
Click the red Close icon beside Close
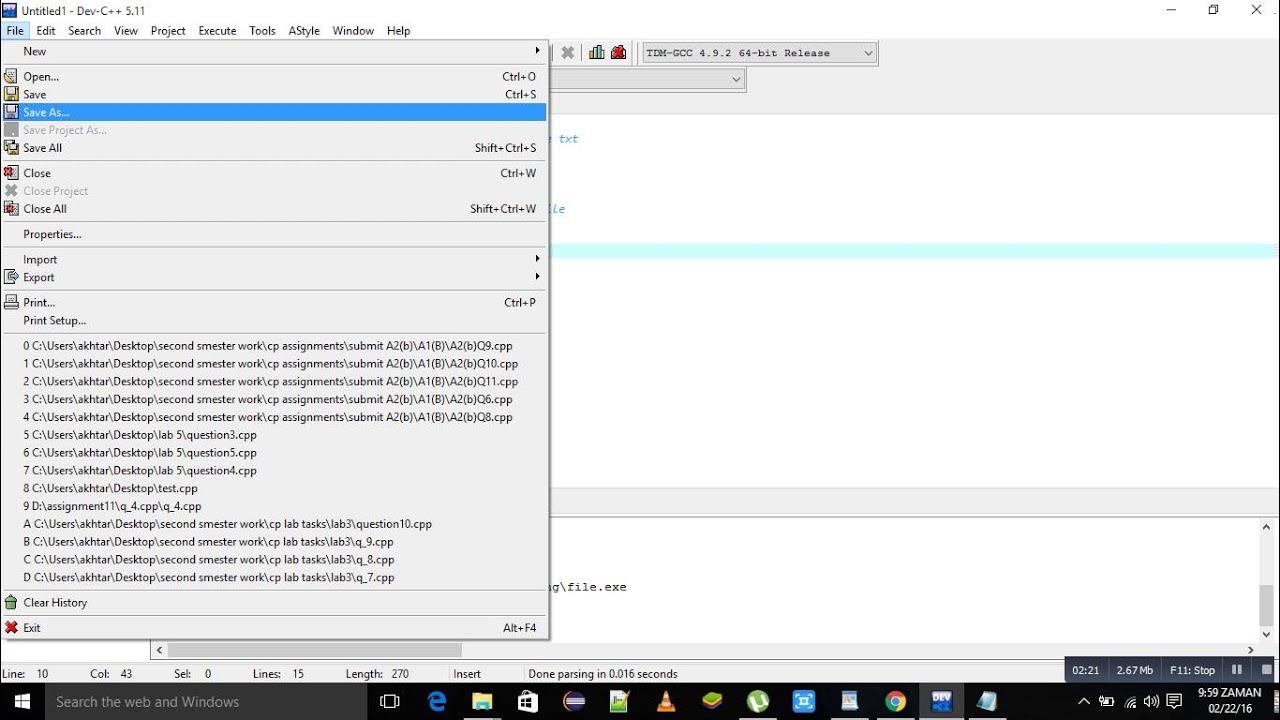coord(11,173)
